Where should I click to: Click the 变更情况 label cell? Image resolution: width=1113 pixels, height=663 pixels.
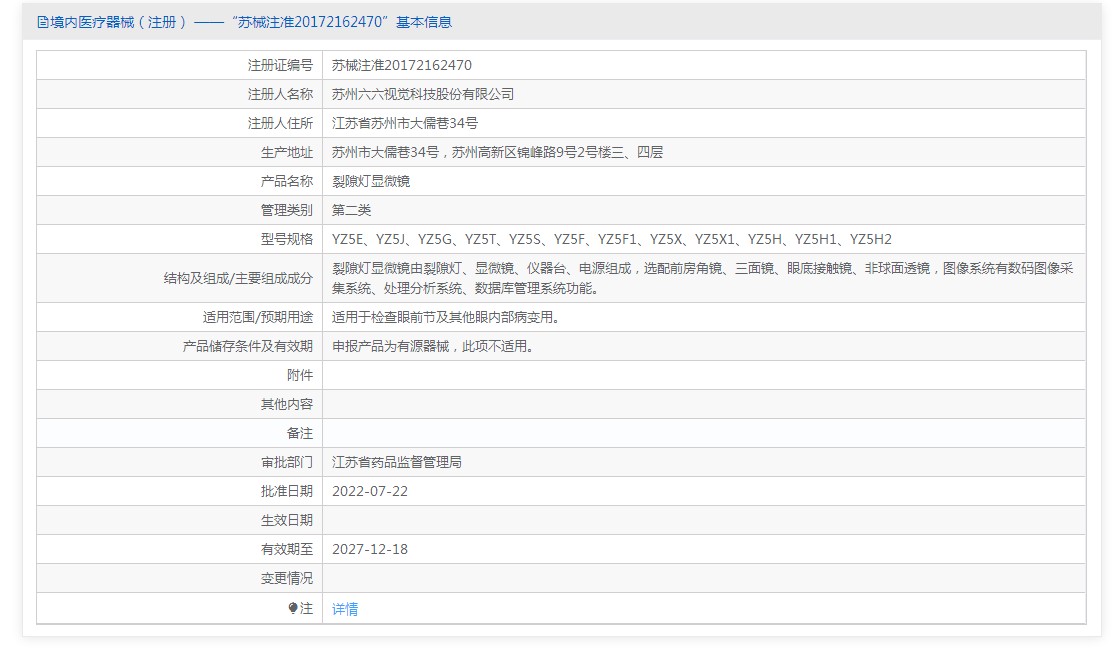[x=180, y=579]
